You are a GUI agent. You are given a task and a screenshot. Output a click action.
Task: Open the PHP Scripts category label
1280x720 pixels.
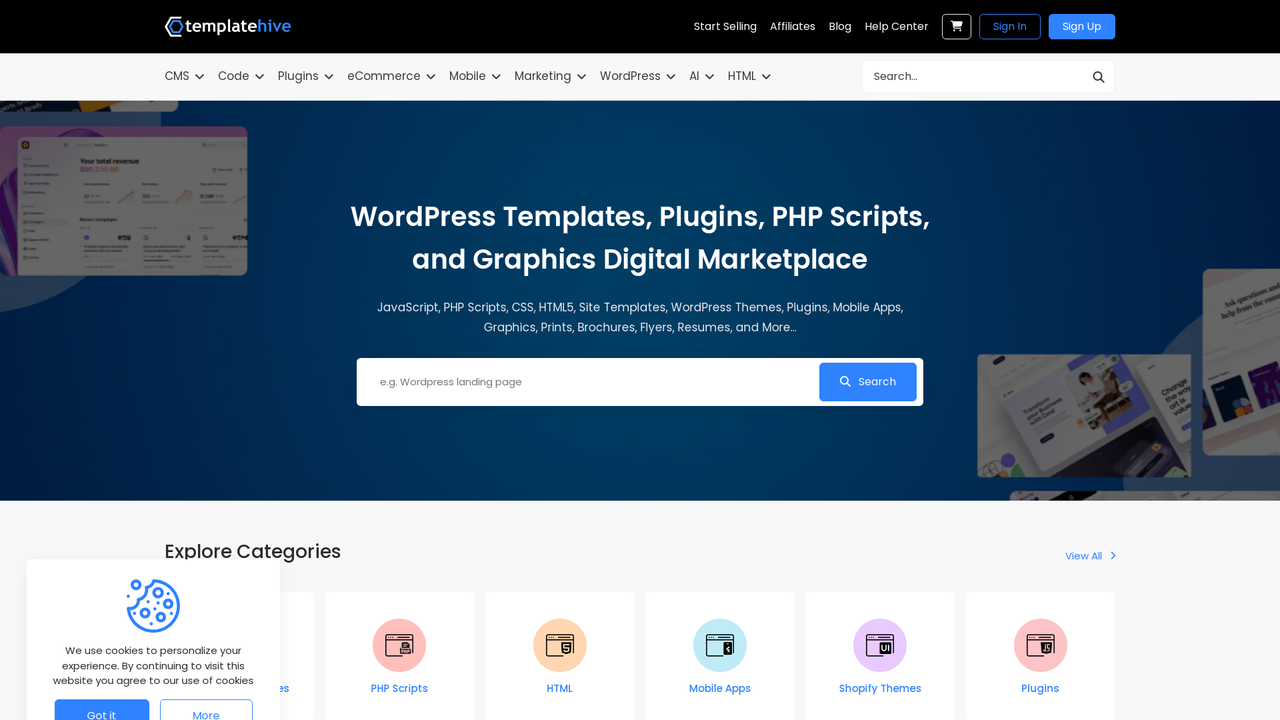[x=399, y=688]
